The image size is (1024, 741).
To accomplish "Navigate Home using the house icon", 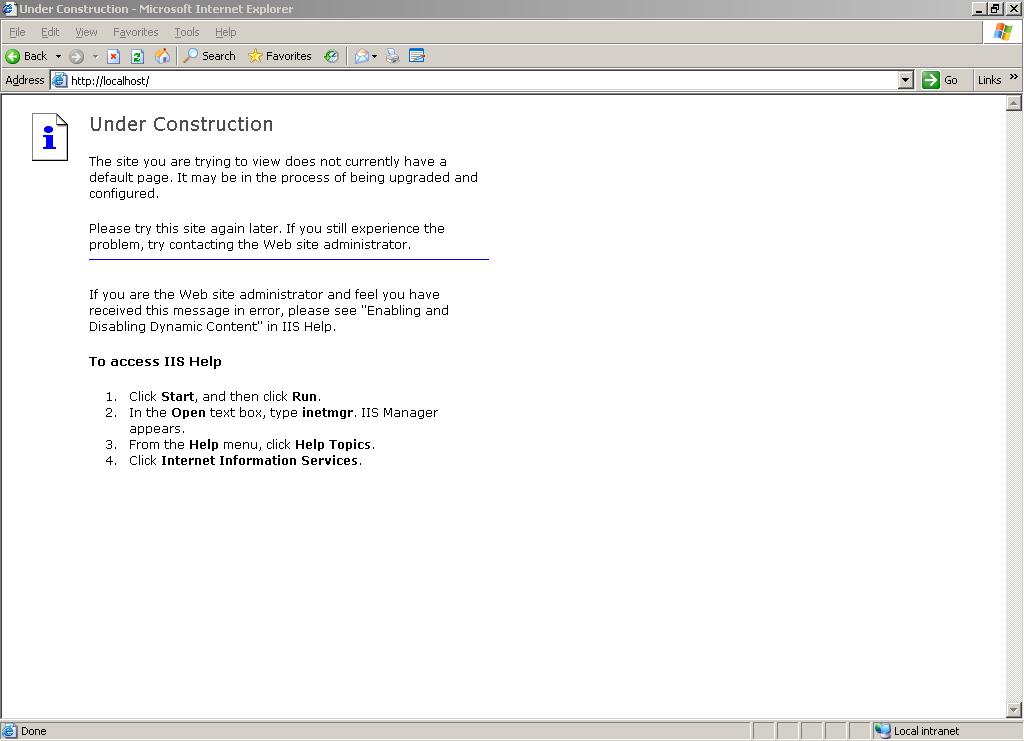I will (x=163, y=56).
